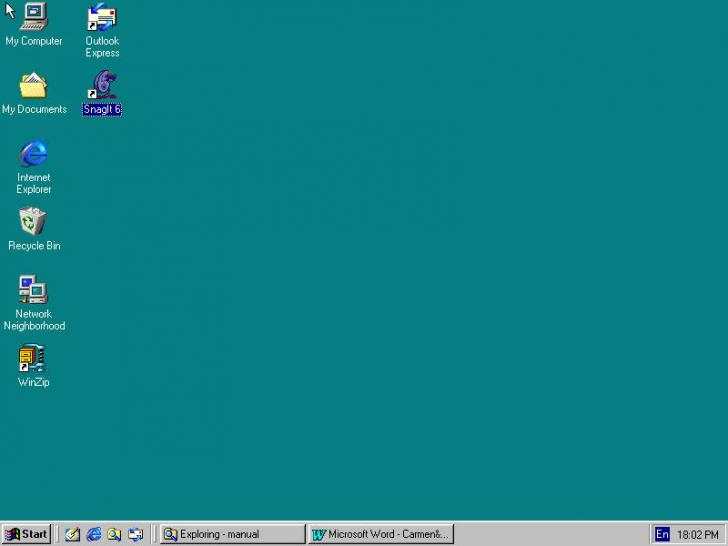Open the En language indicator in tray

pyautogui.click(x=662, y=534)
